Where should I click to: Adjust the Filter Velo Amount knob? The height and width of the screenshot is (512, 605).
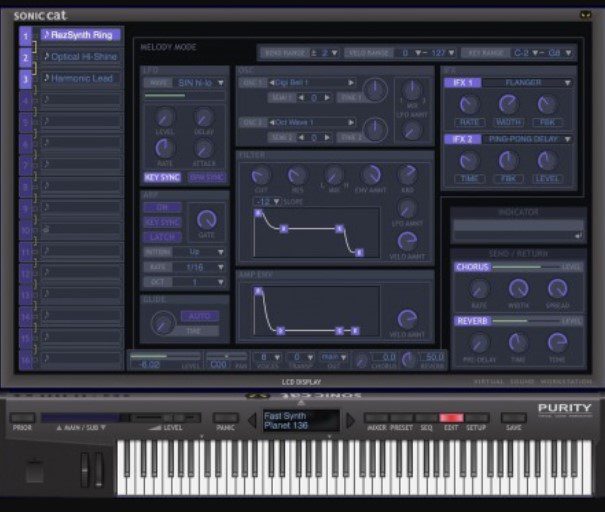(x=407, y=241)
